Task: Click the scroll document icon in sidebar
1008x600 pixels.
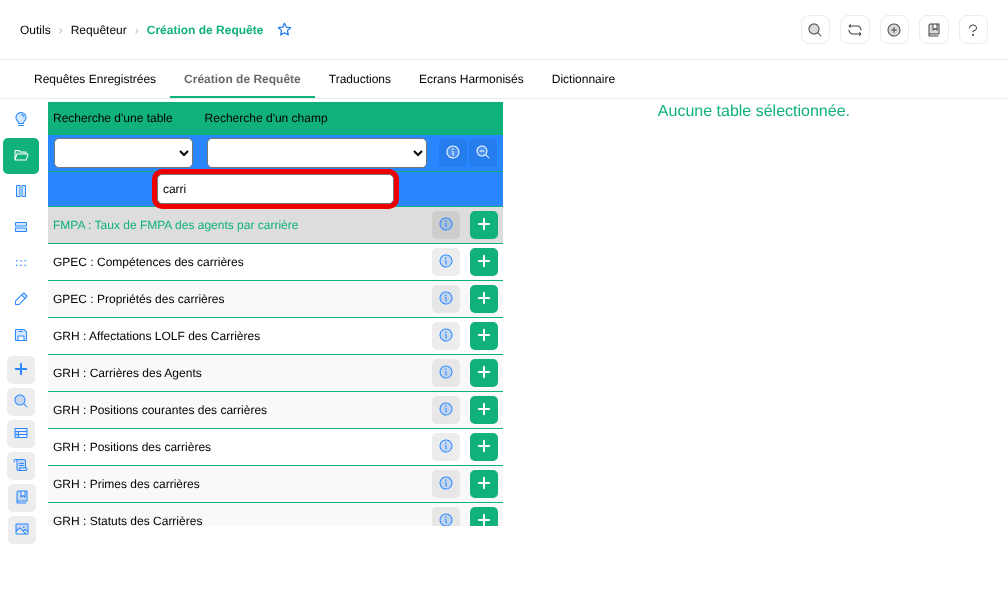Action: [x=21, y=465]
